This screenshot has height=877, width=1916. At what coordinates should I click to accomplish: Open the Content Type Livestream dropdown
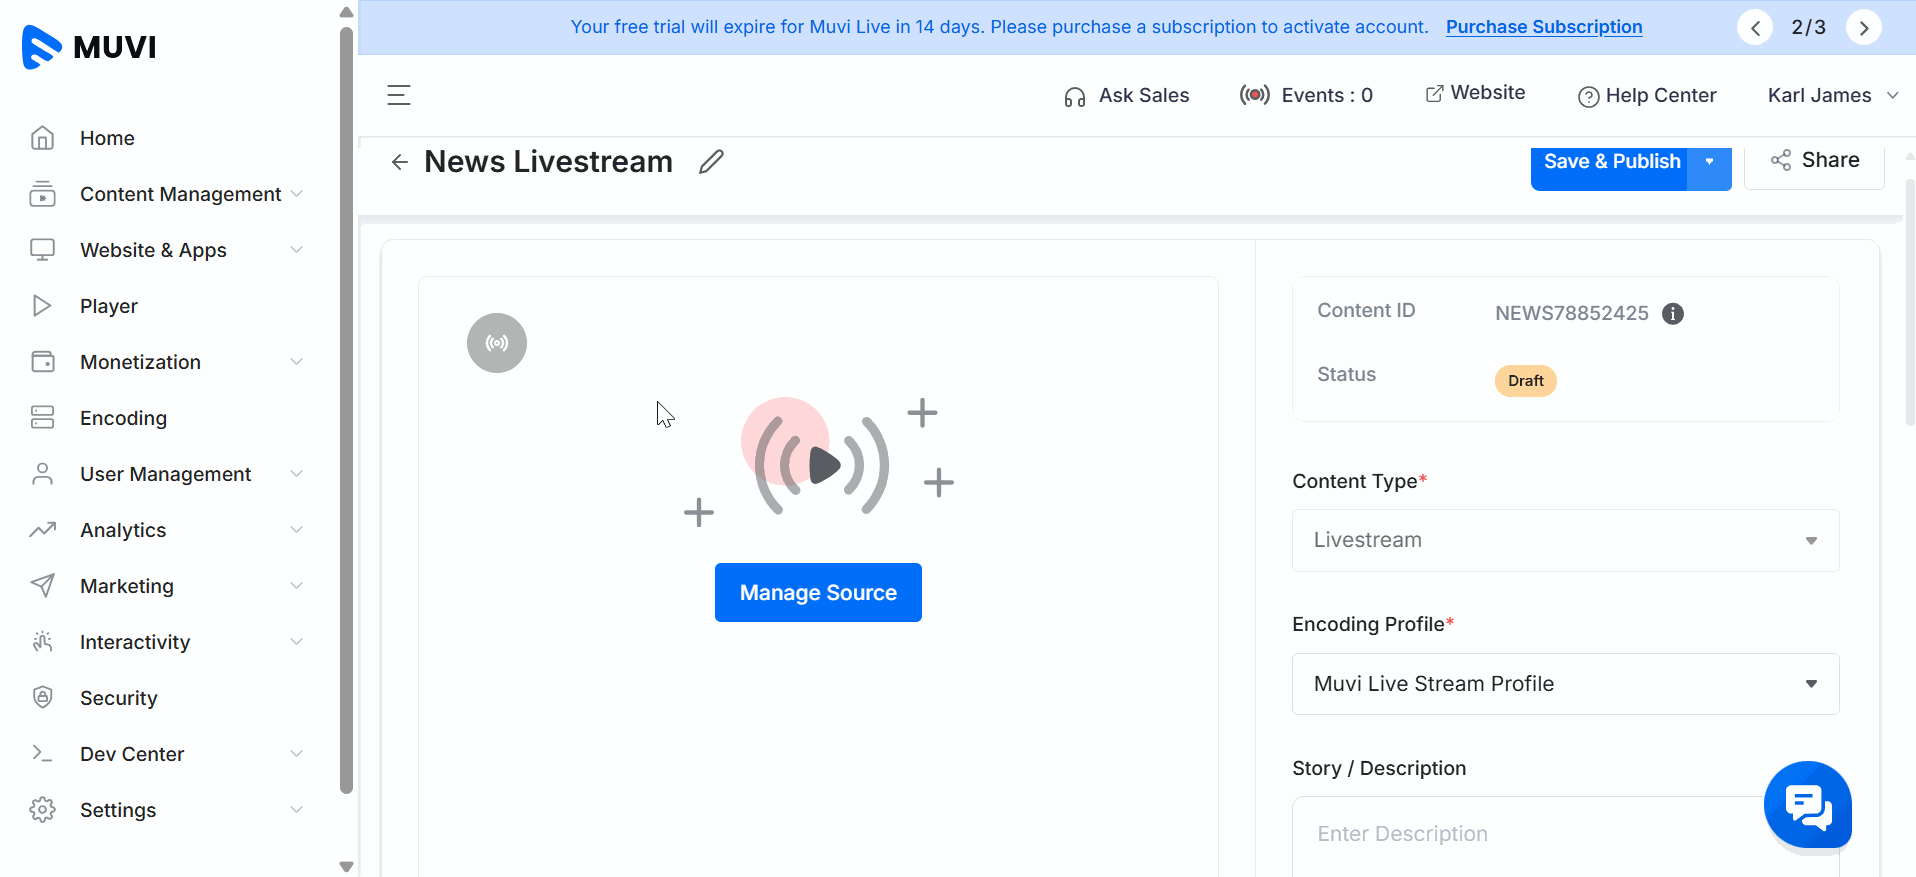pyautogui.click(x=1566, y=540)
